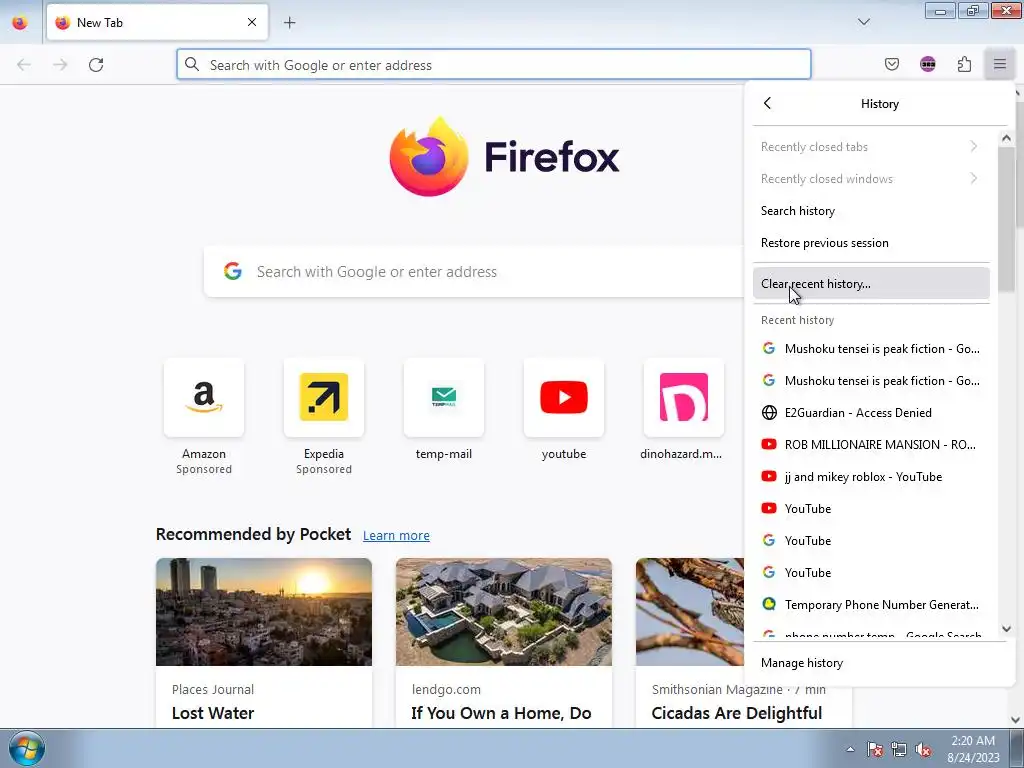This screenshot has width=1024, height=768.
Task: Open the list all tabs chevron
Action: [x=863, y=22]
